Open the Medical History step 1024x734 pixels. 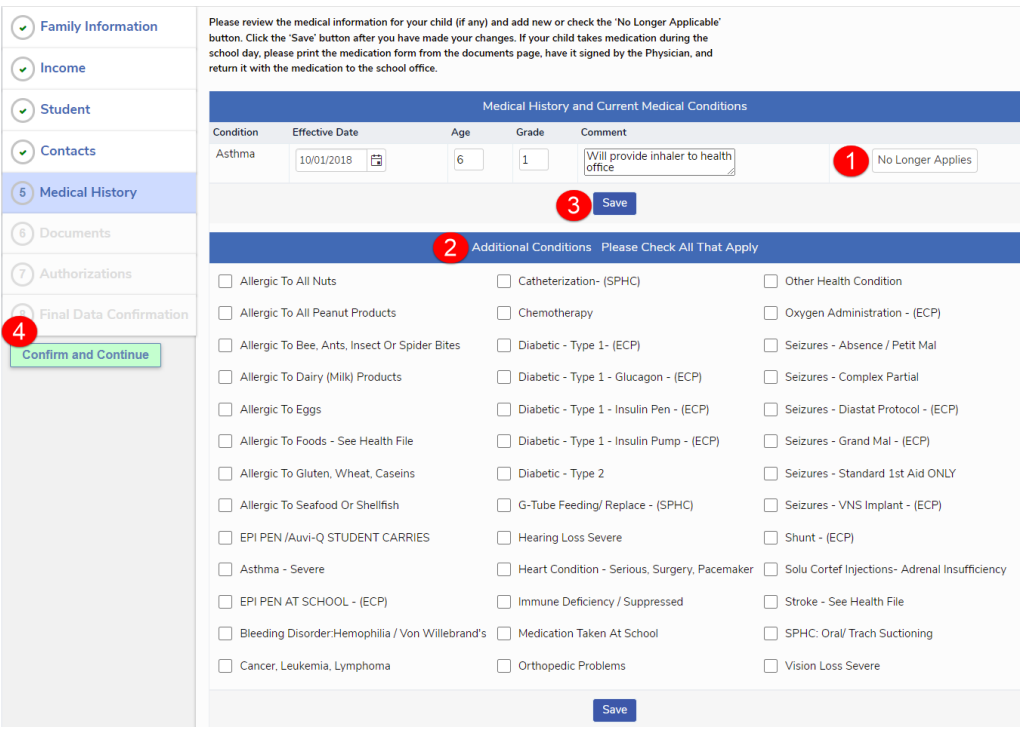[88, 192]
